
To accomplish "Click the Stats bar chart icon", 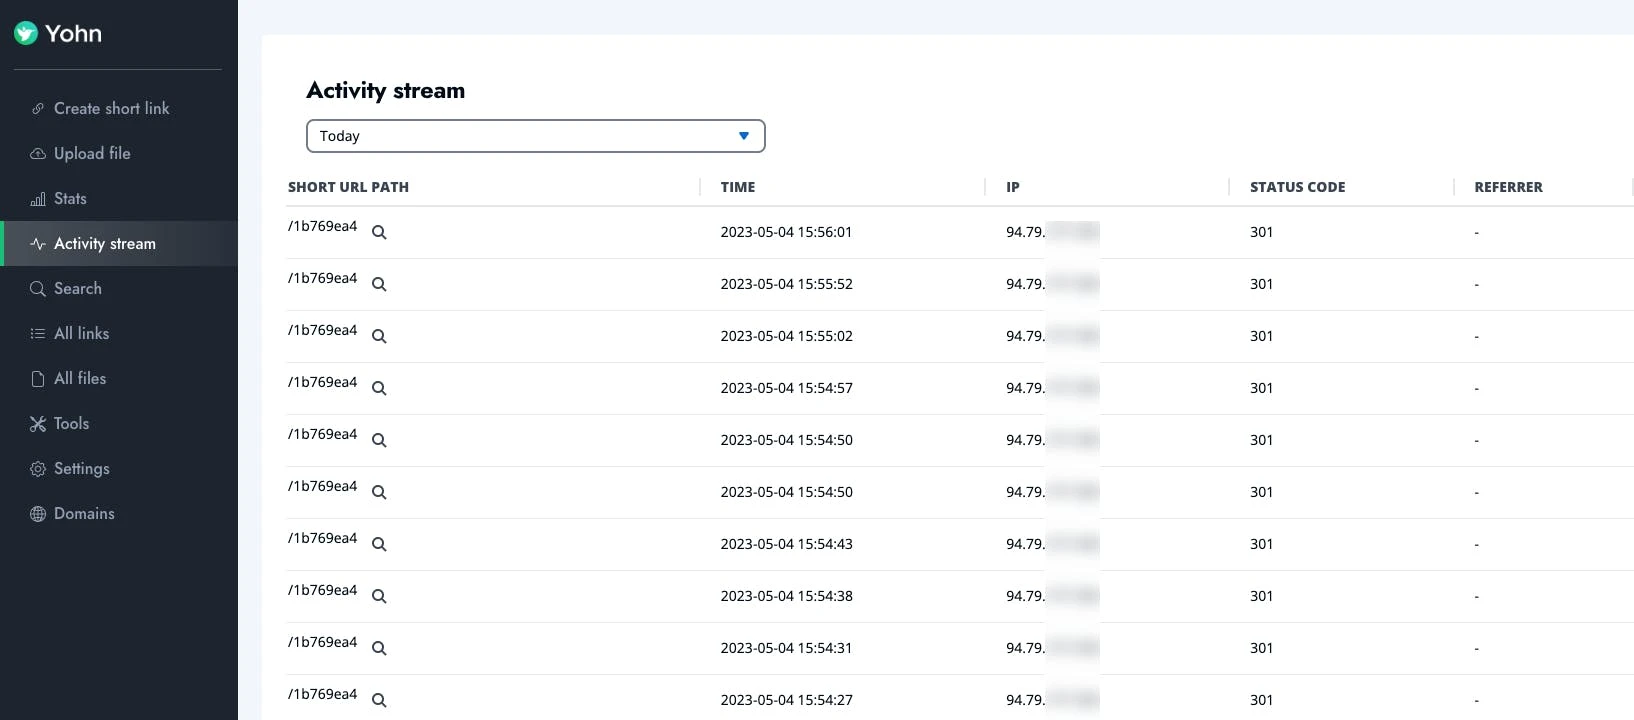I will pyautogui.click(x=38, y=199).
